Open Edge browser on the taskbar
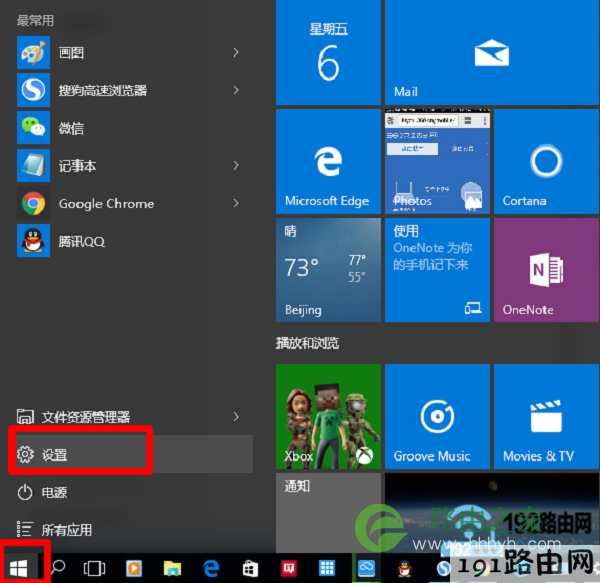This screenshot has height=583, width=600. click(211, 568)
